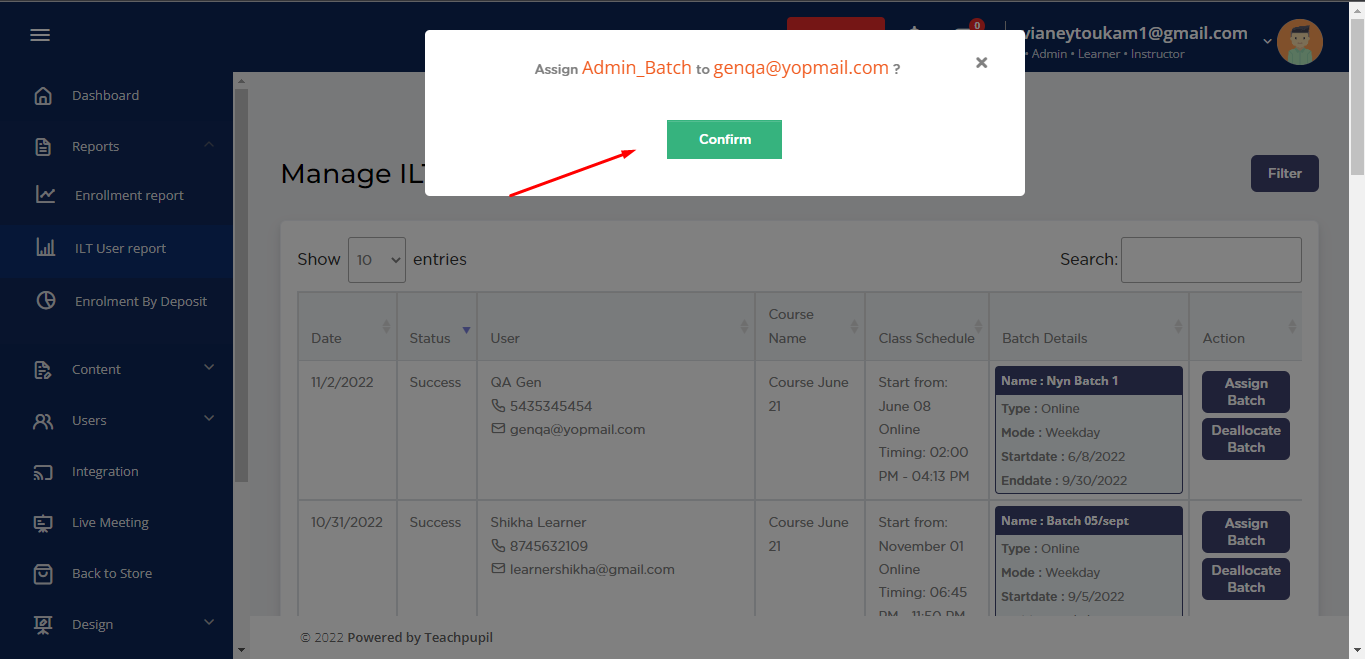The width and height of the screenshot is (1365, 659).
Task: Click the ILT User report bar icon
Action: click(46, 248)
